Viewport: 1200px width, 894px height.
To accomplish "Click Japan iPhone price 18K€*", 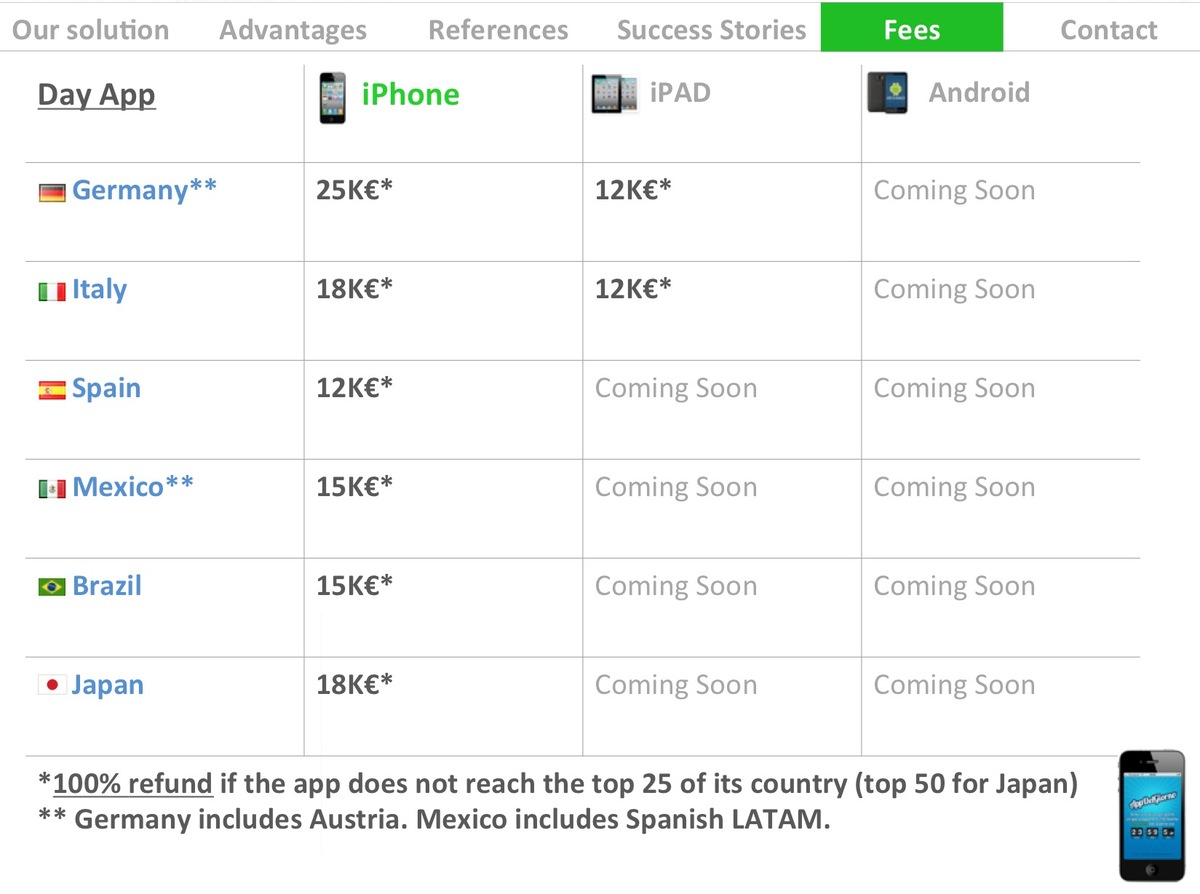I will (x=355, y=685).
